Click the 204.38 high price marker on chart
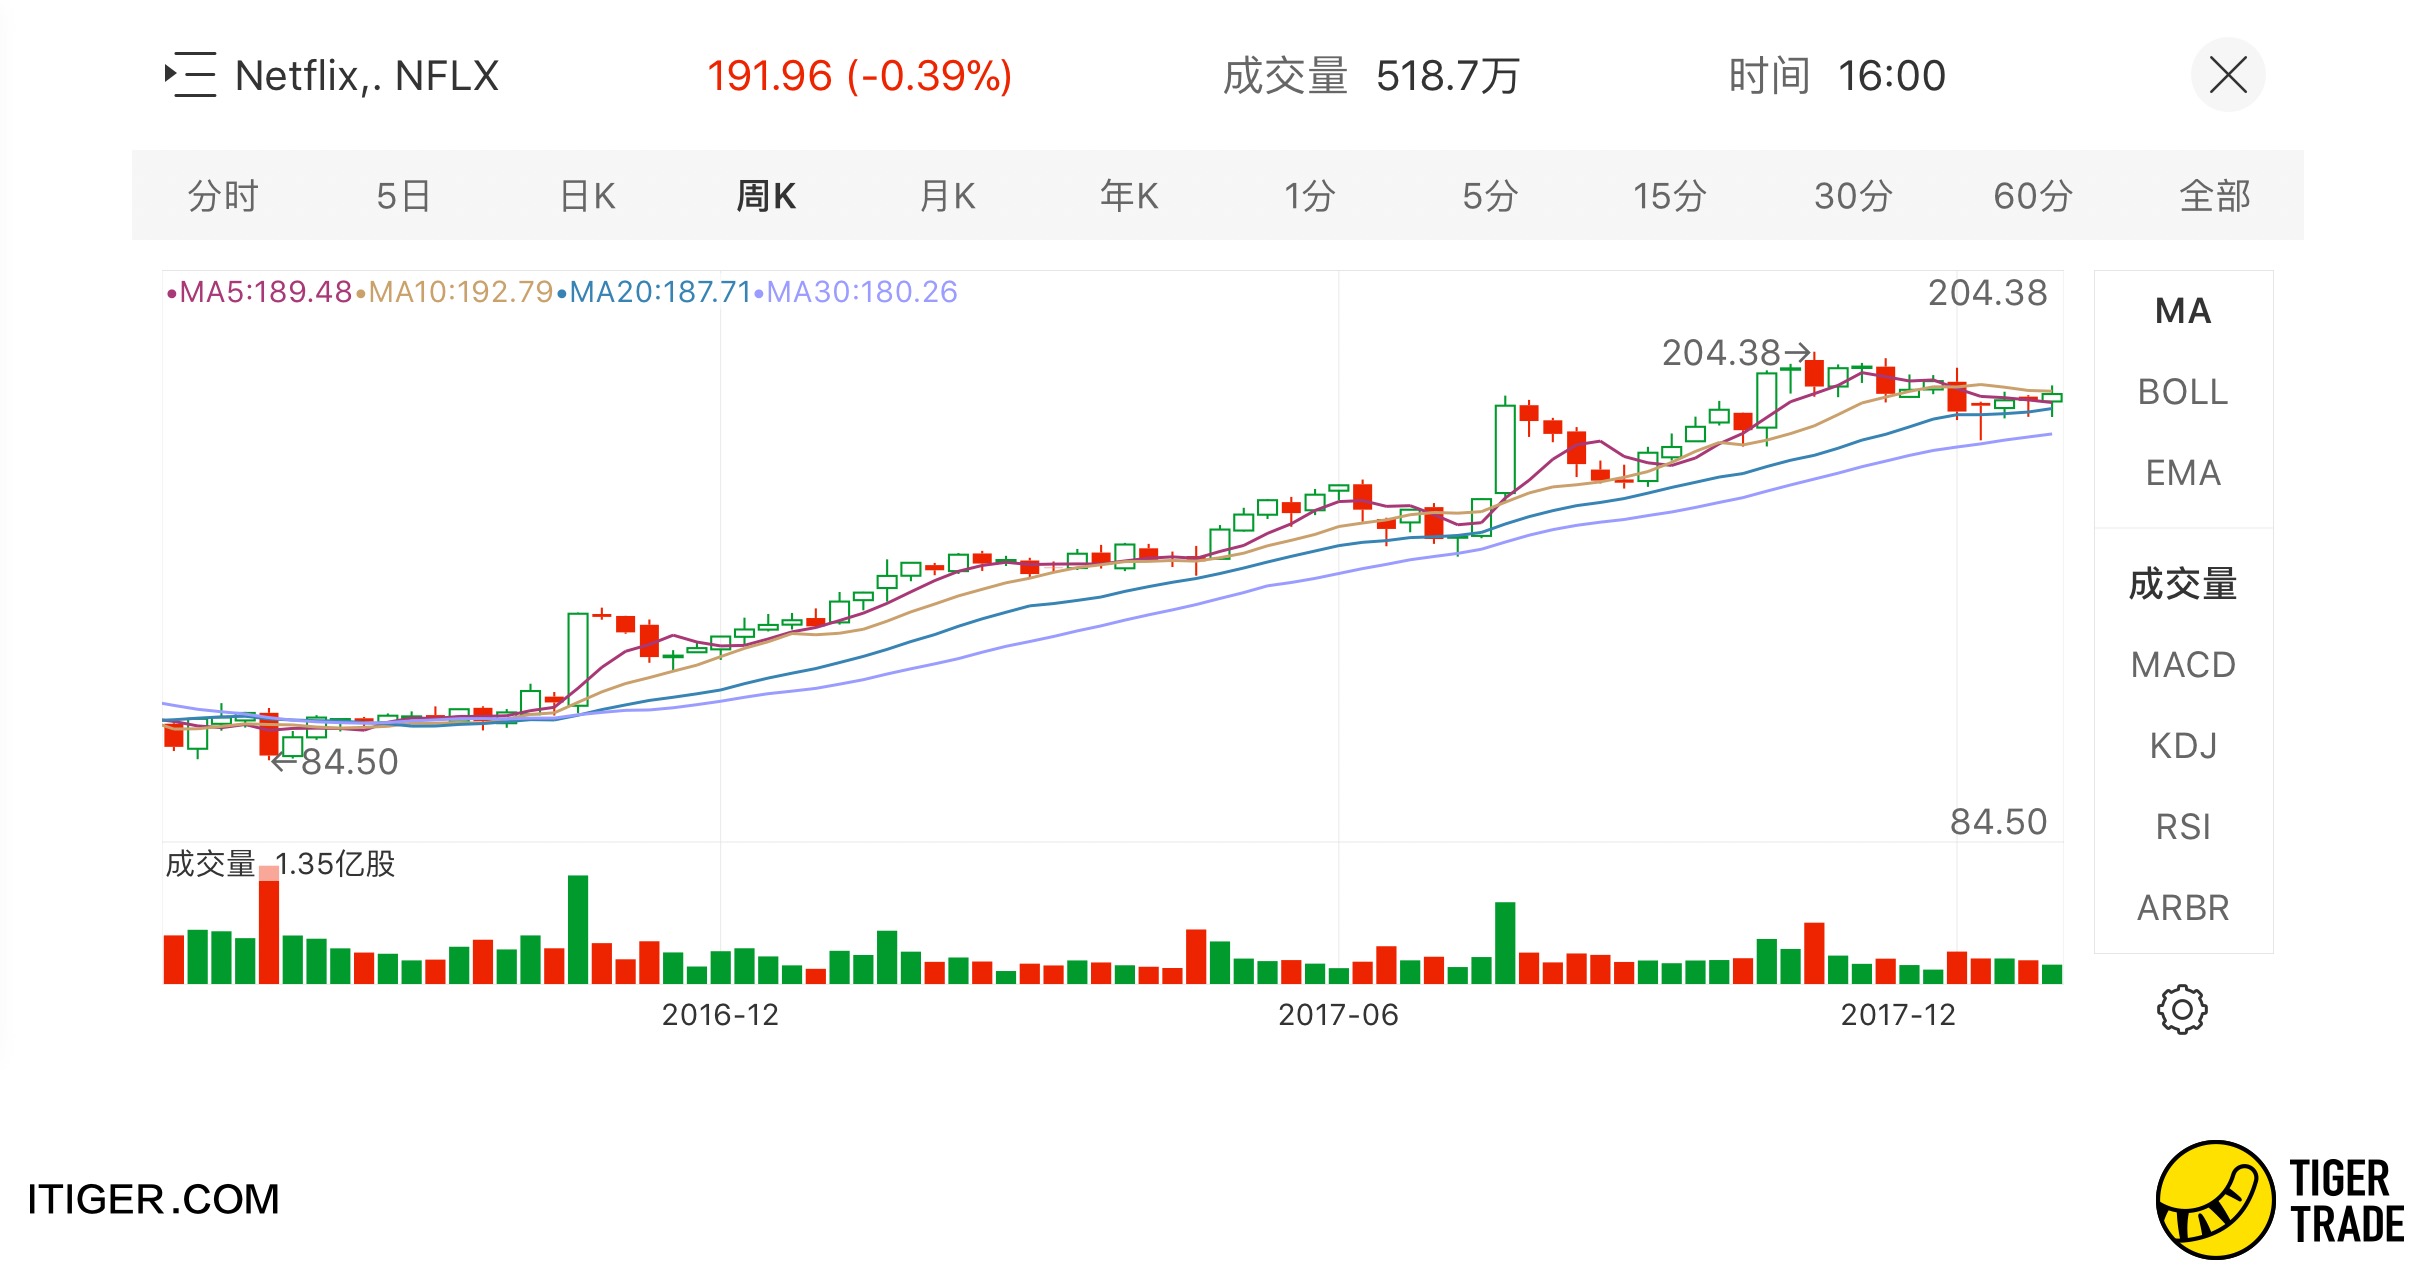Screen dimensions: 2436x1272 point(1736,353)
